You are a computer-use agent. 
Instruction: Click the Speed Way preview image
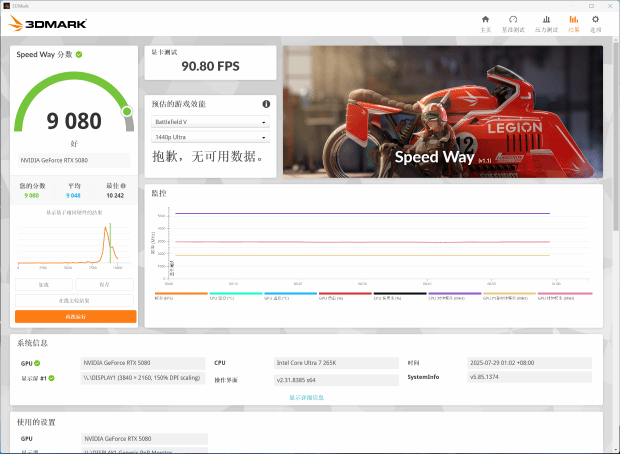pyautogui.click(x=443, y=112)
